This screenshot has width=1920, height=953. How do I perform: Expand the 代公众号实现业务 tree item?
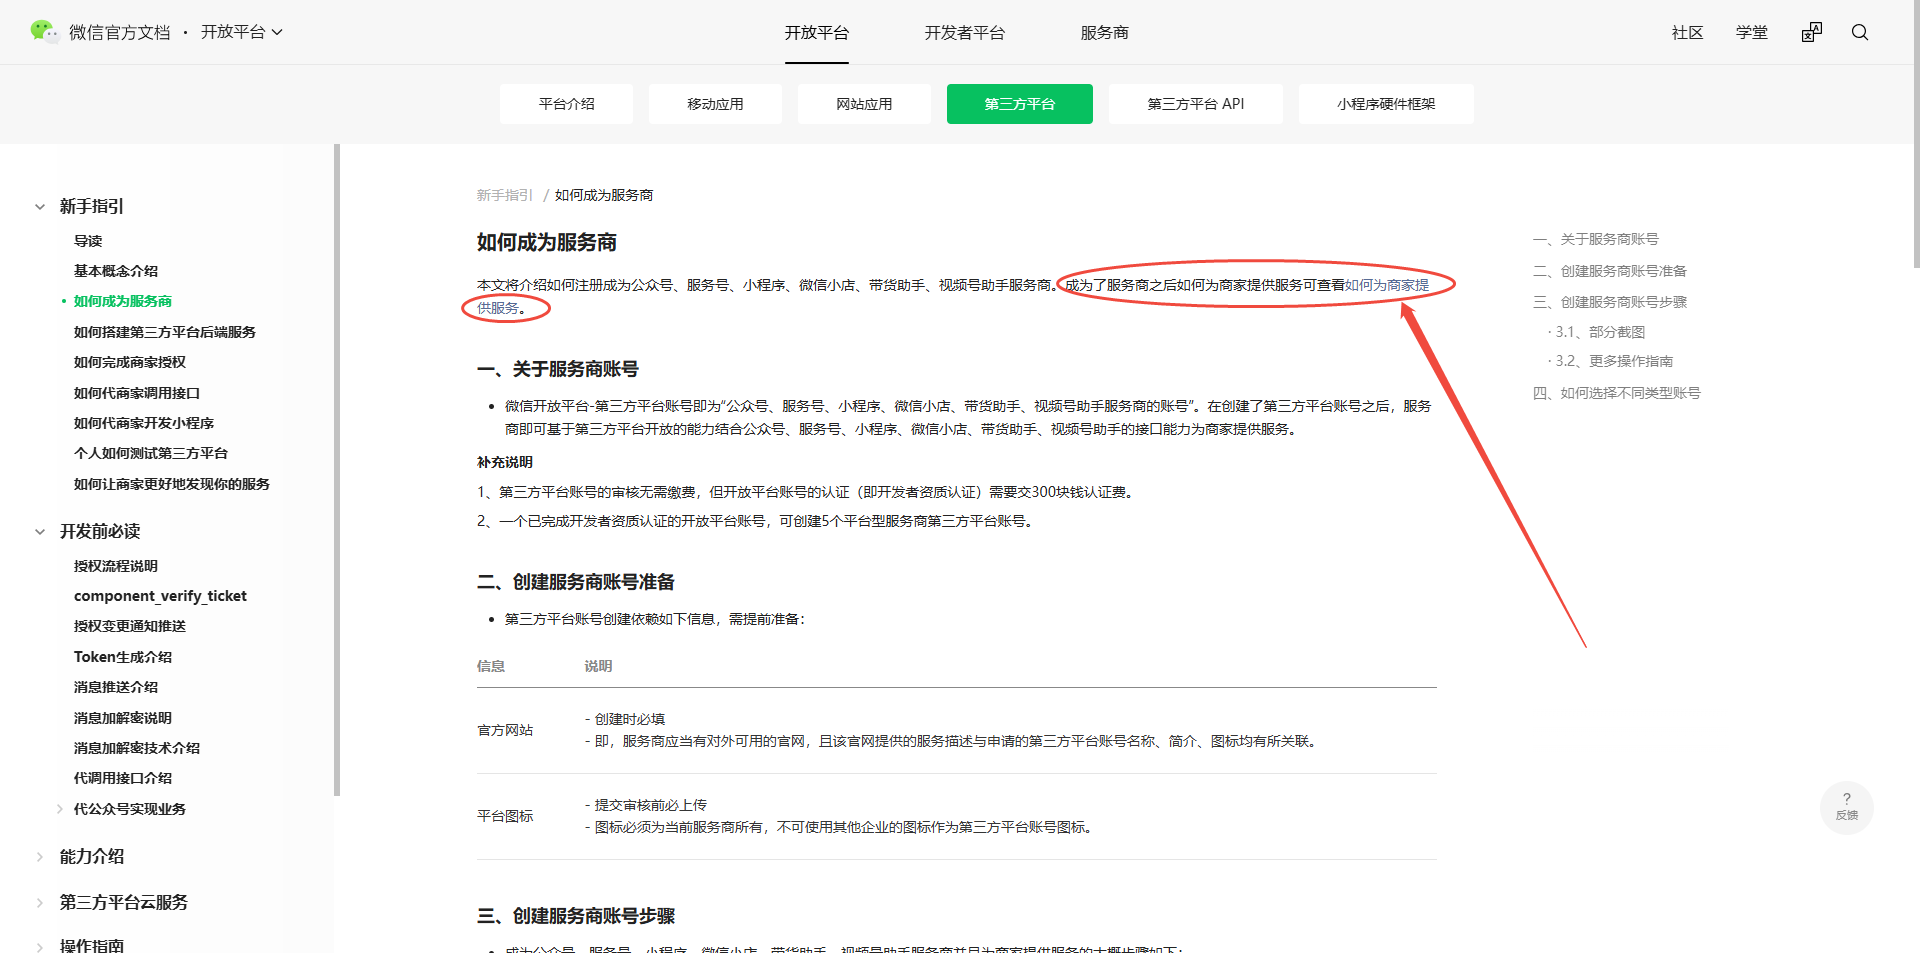(x=60, y=809)
